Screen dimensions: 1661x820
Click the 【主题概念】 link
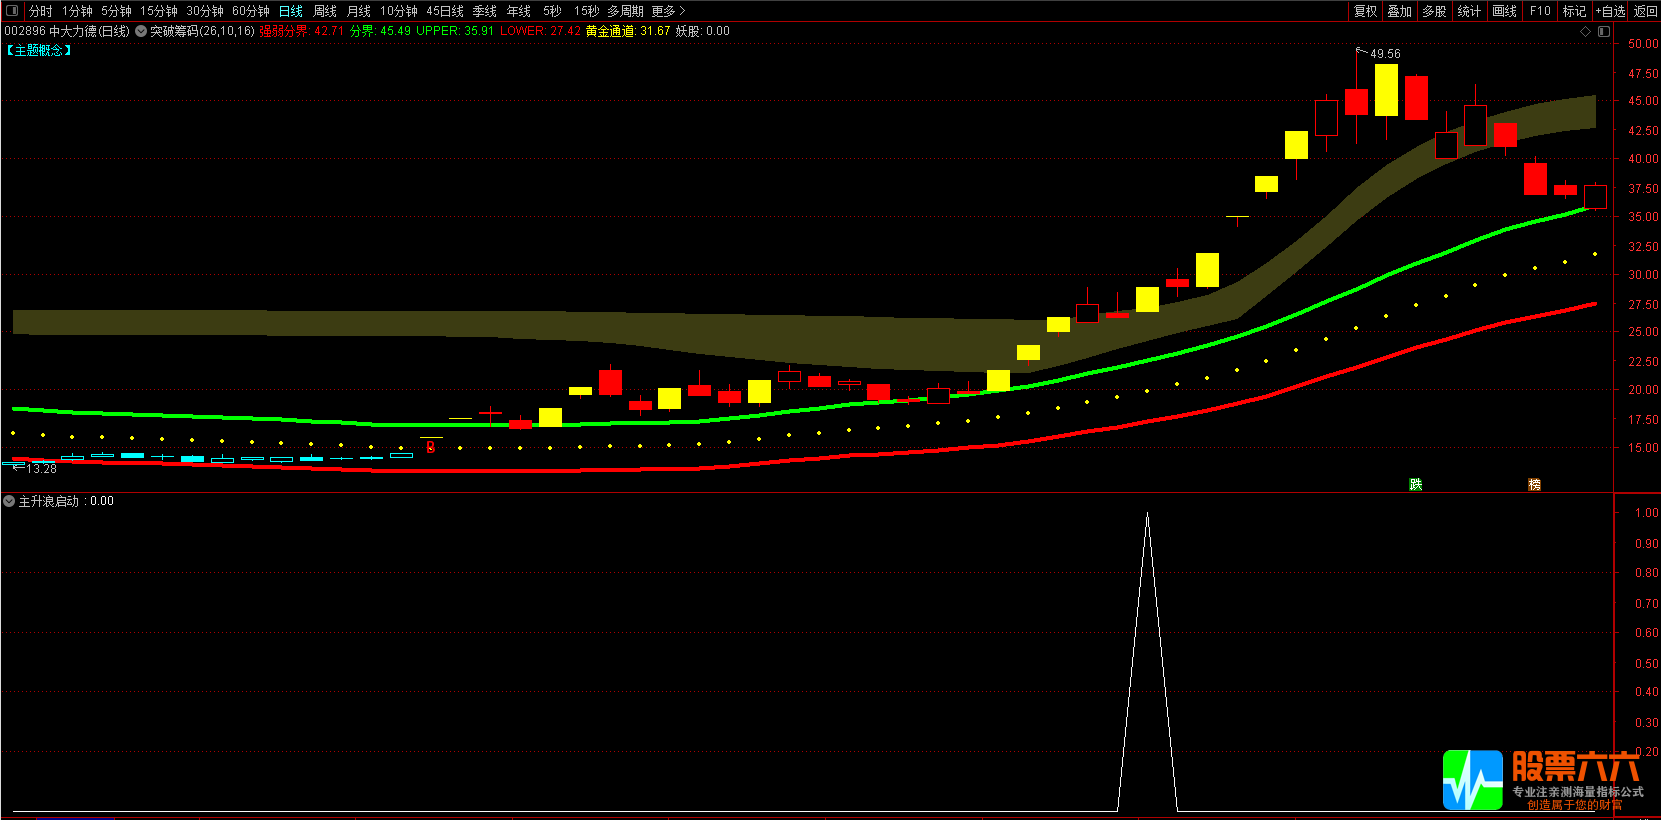coord(39,50)
